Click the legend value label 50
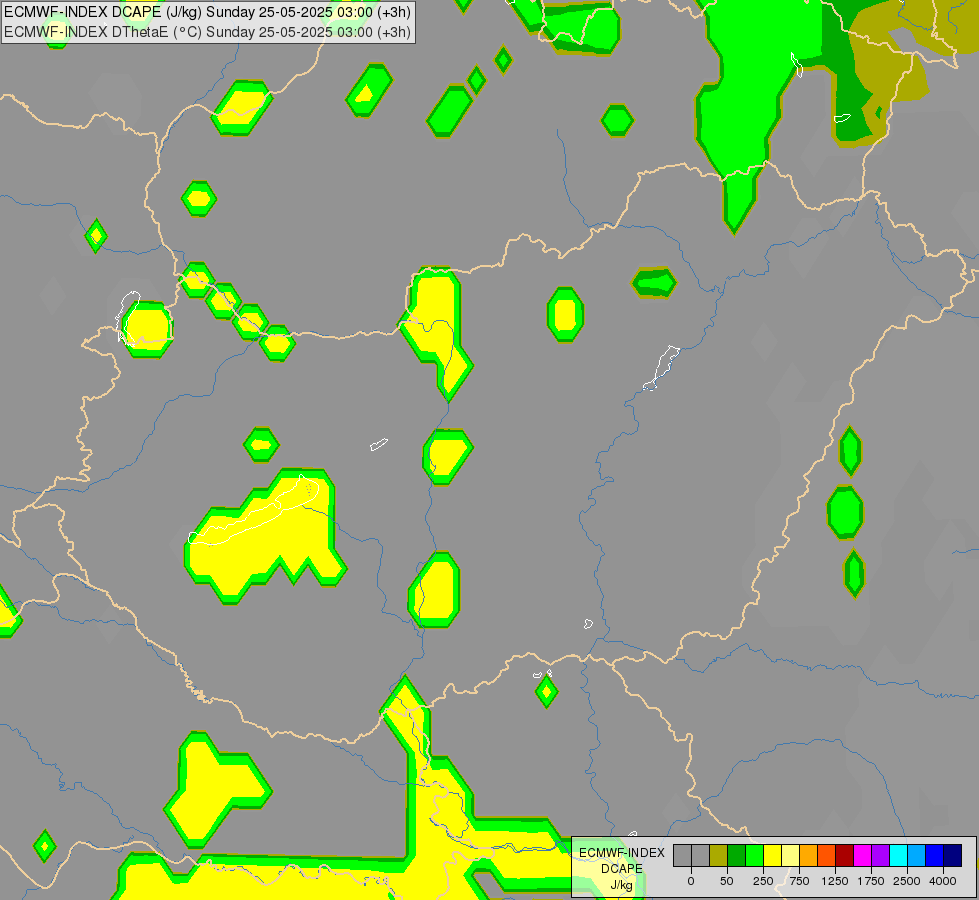This screenshot has height=900, width=979. tap(727, 881)
